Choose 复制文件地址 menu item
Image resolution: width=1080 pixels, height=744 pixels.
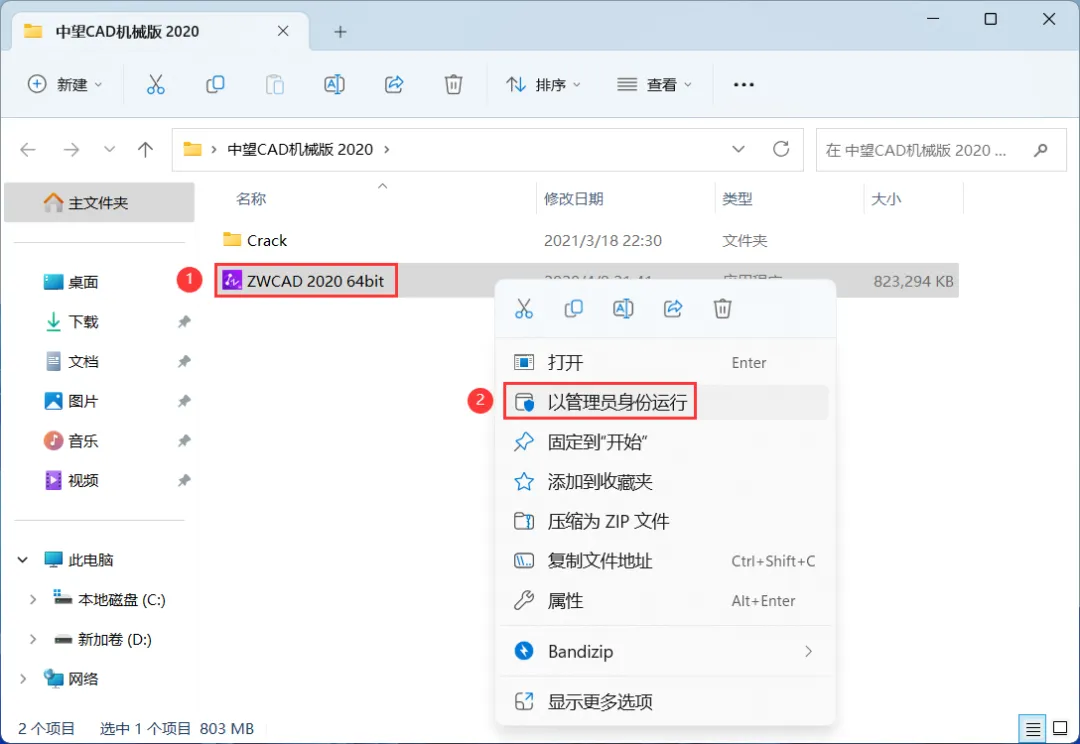665,561
